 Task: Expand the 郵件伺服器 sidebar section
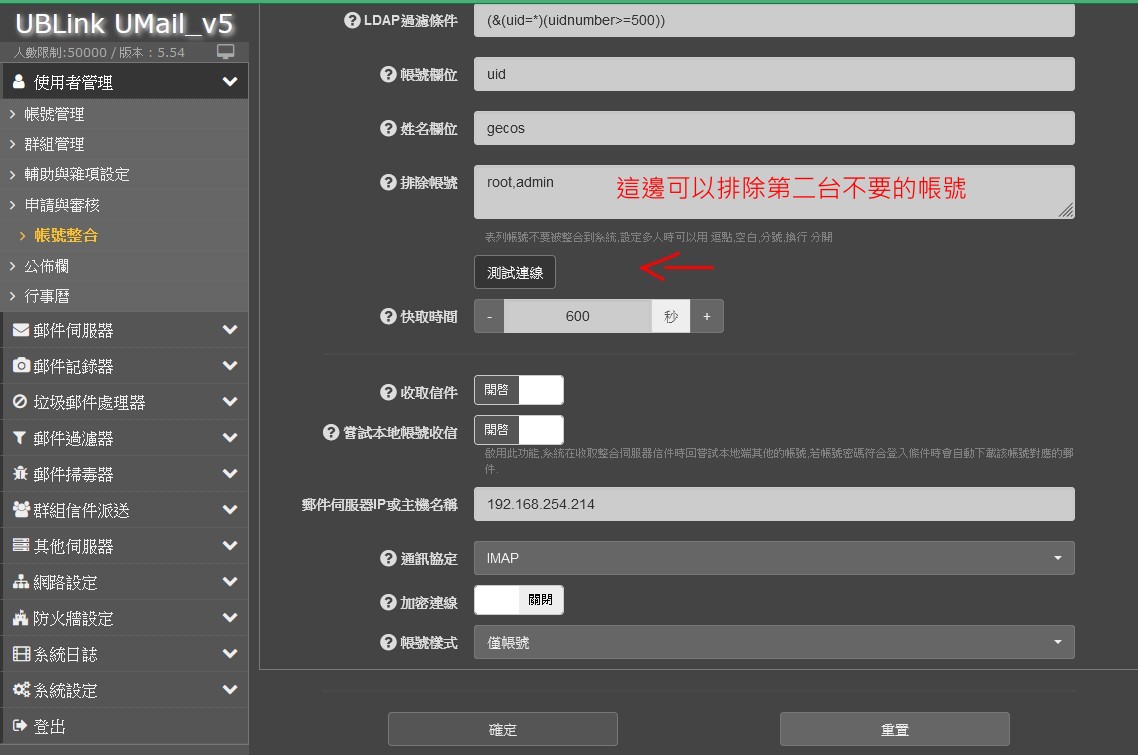coord(124,330)
